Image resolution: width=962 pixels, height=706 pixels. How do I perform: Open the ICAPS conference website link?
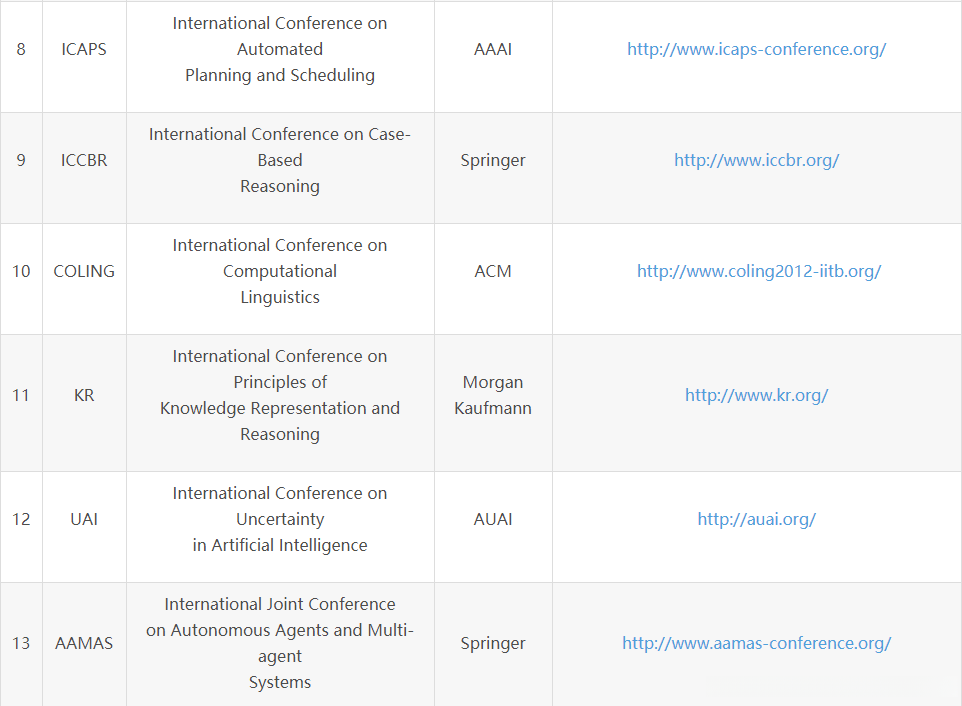(756, 49)
